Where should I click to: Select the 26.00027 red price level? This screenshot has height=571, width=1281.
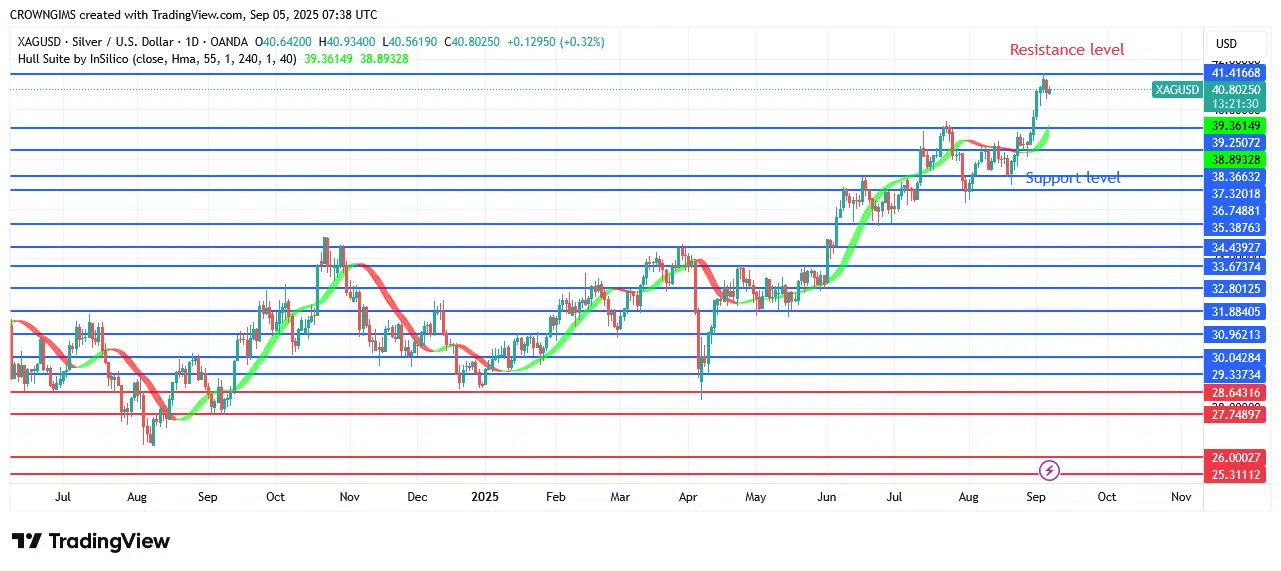[x=1237, y=458]
